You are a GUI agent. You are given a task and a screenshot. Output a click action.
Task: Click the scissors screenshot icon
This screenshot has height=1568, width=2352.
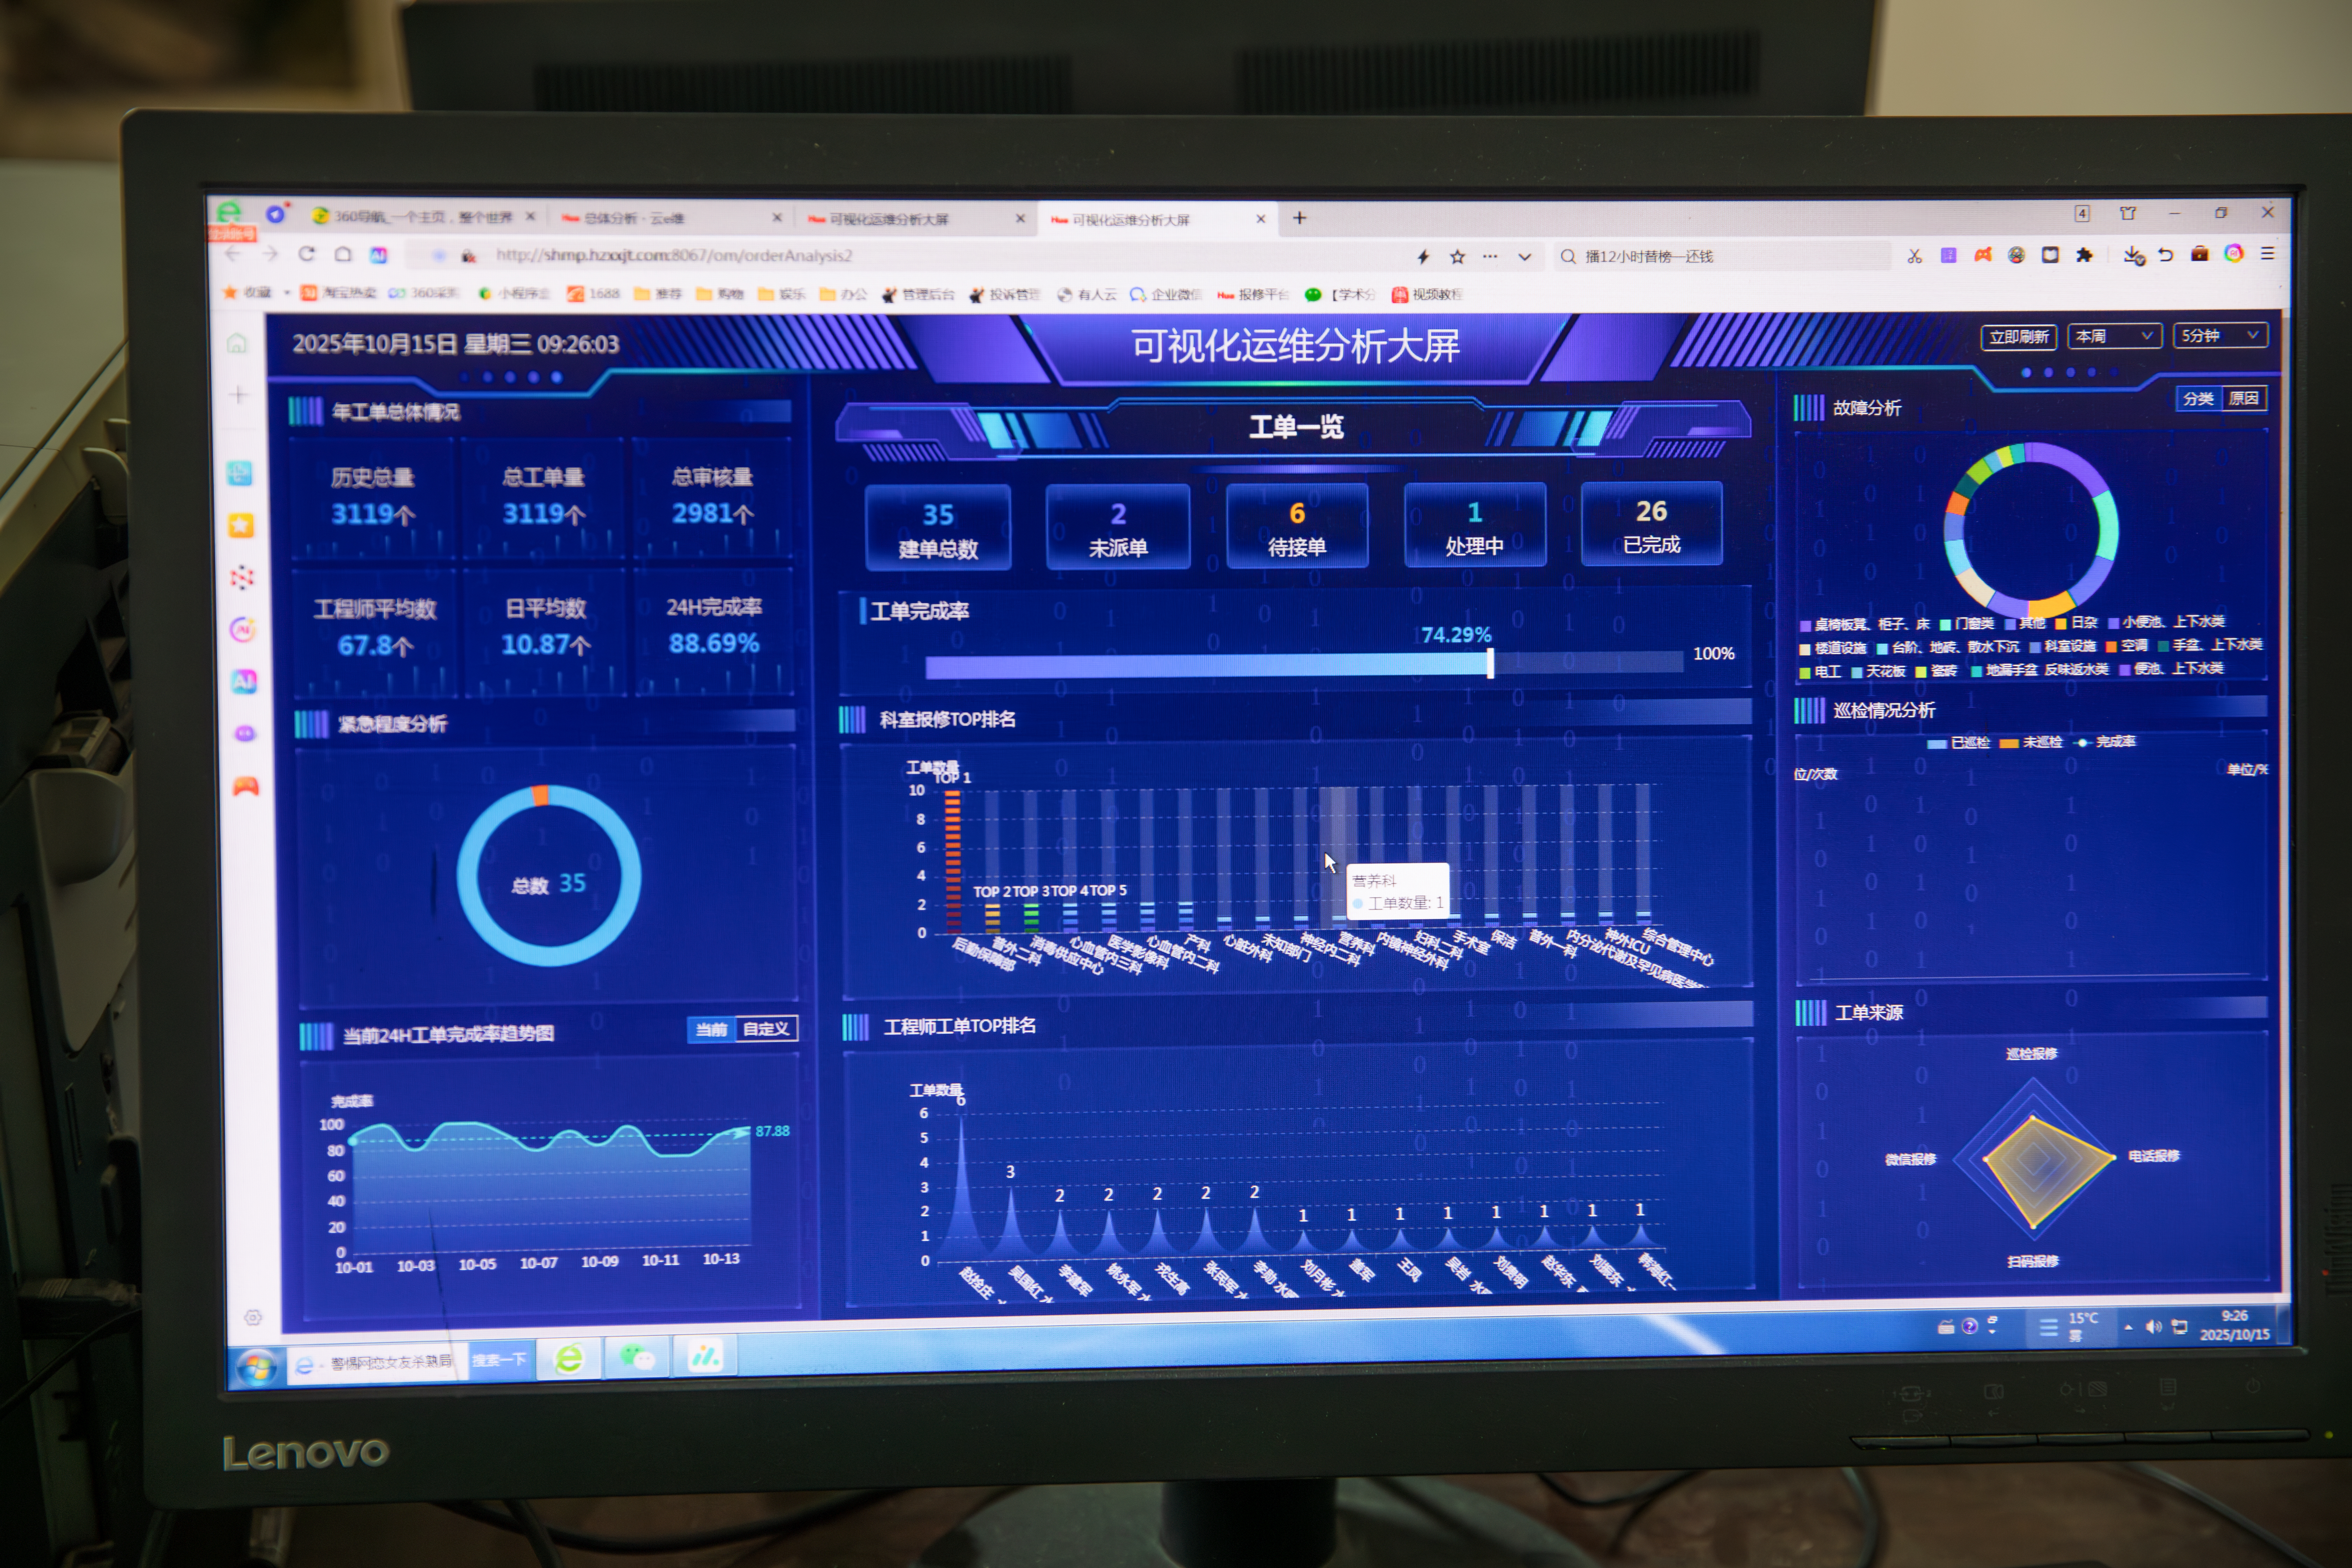(1914, 256)
